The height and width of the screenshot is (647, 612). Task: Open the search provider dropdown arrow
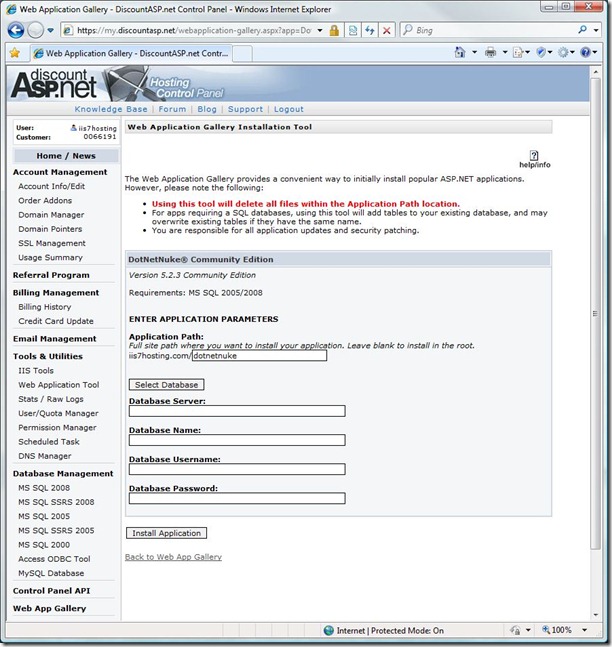click(596, 30)
